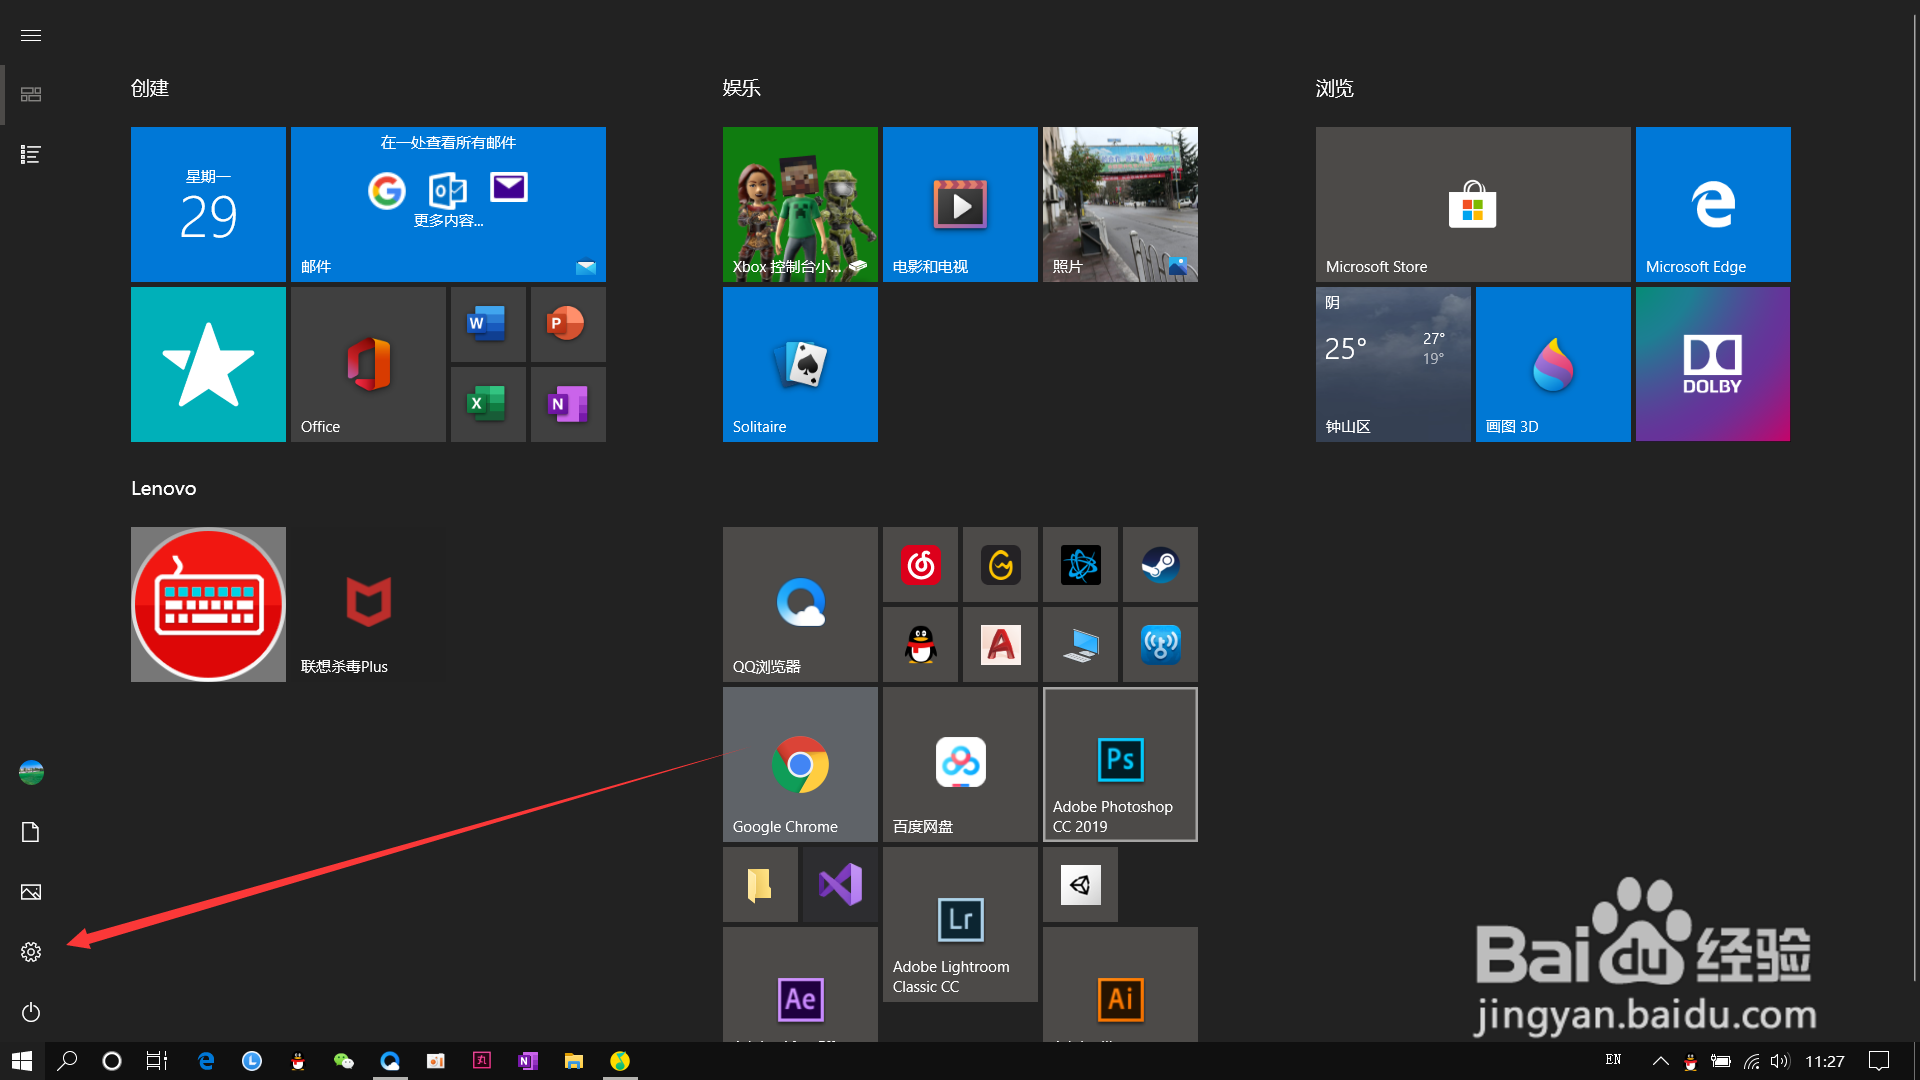The height and width of the screenshot is (1080, 1920).
Task: Open Dolby tile
Action: coord(1712,365)
